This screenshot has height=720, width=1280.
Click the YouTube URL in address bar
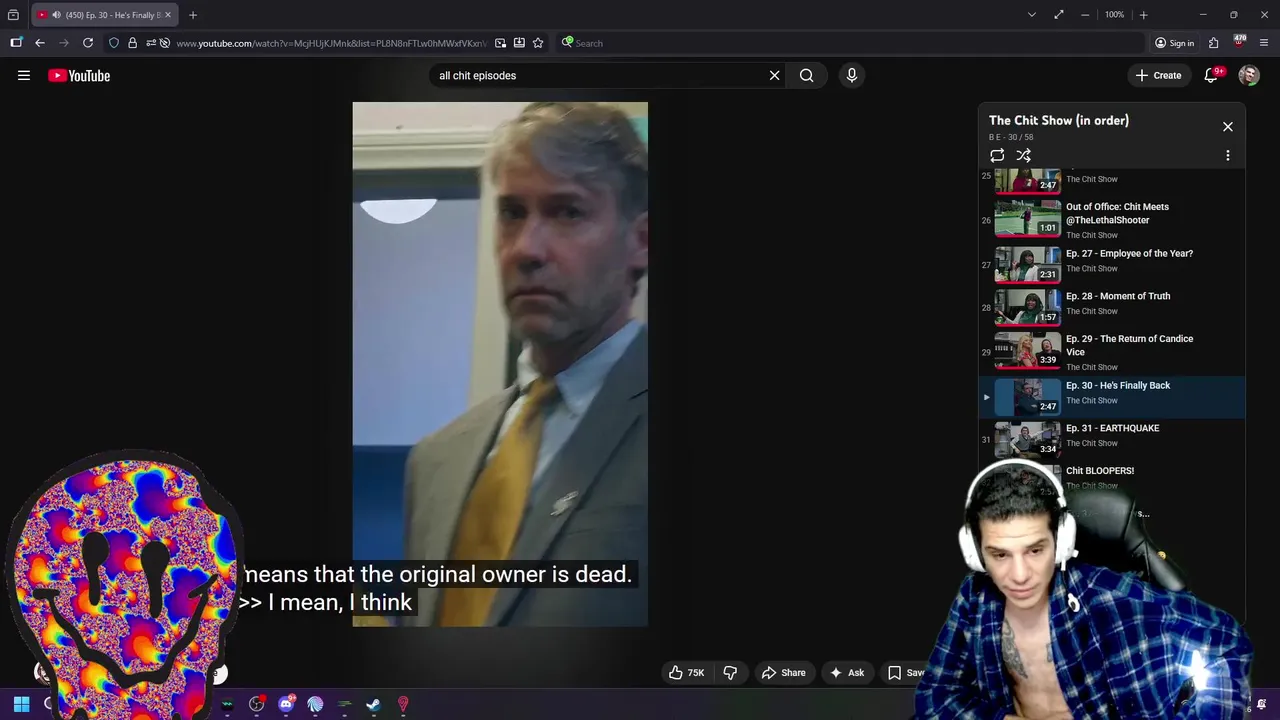pos(332,43)
